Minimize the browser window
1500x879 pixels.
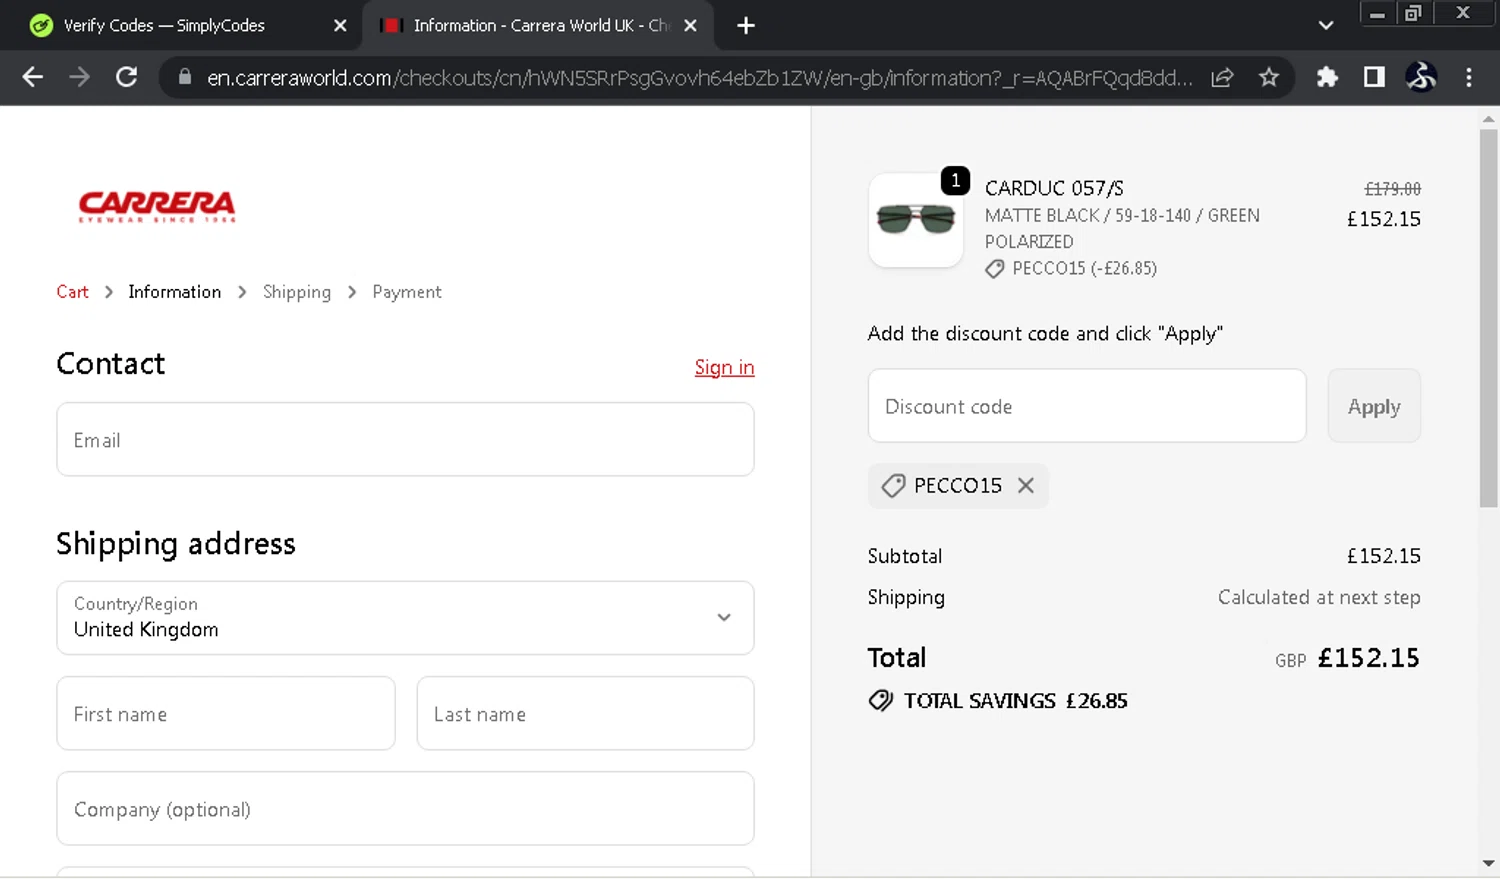(1377, 13)
